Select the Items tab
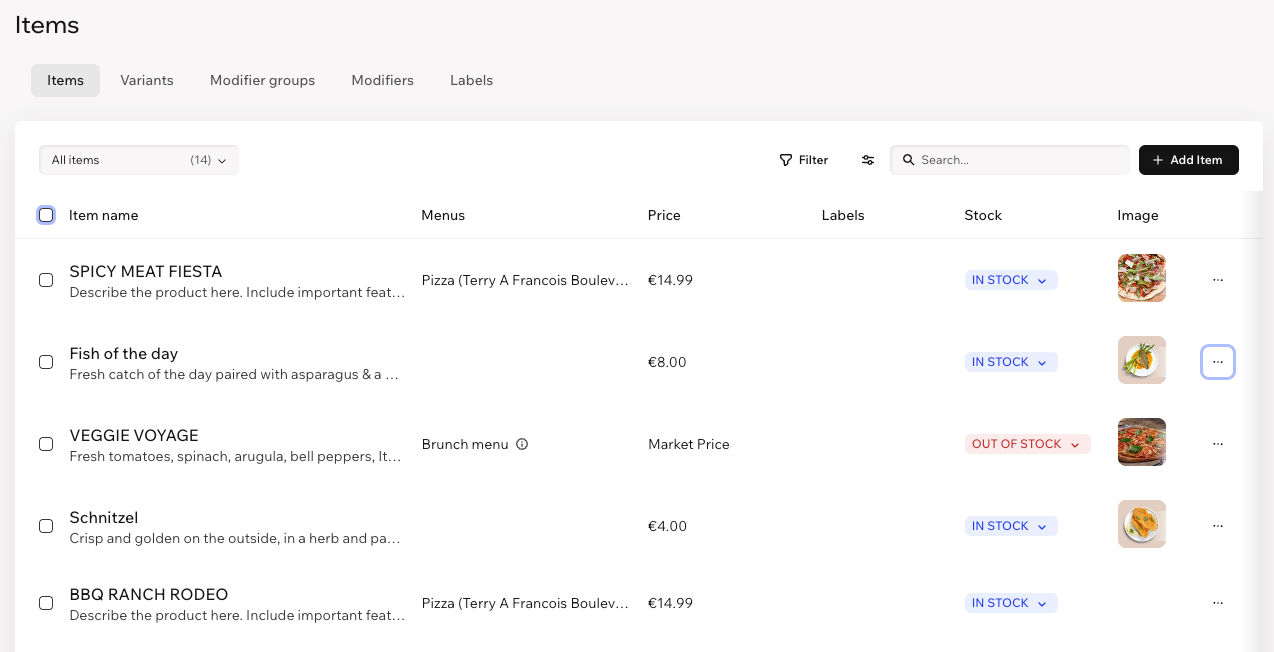 65,80
